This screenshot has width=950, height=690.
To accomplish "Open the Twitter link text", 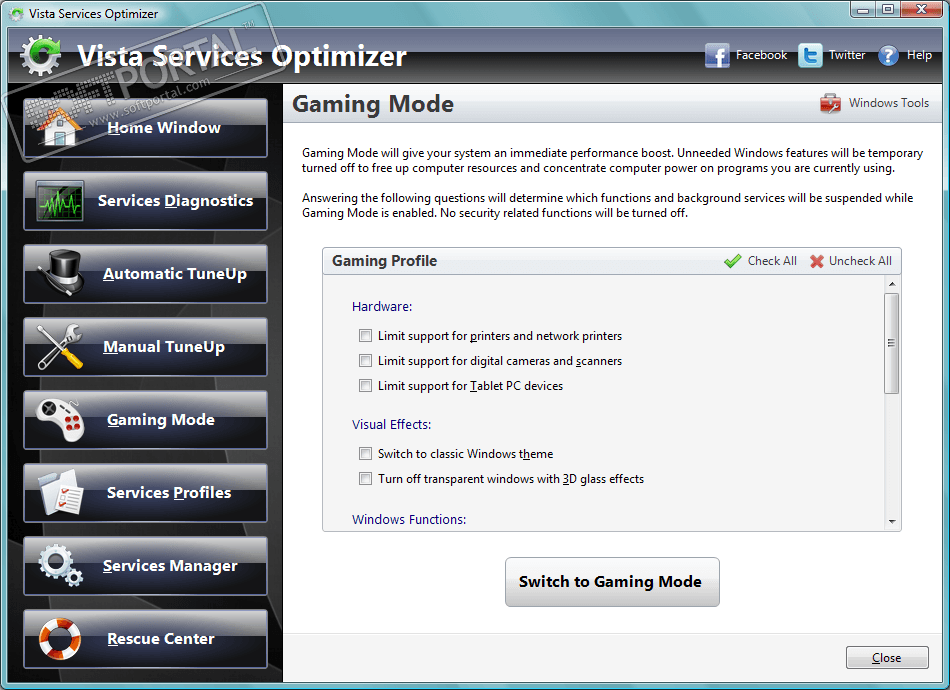I will [x=847, y=55].
